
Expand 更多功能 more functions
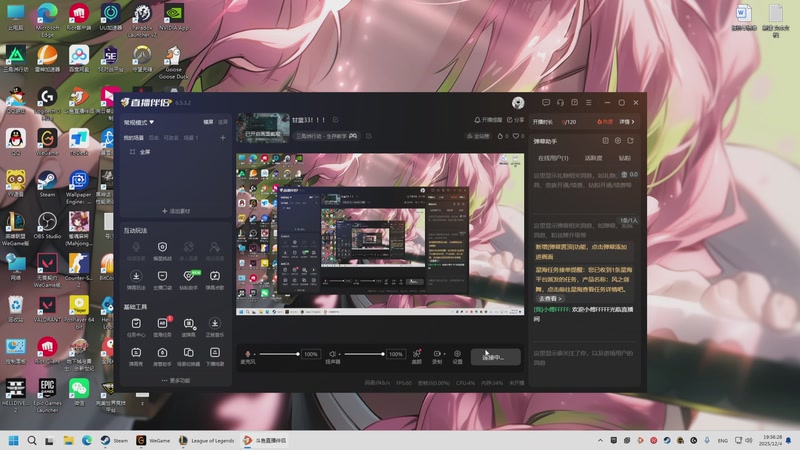tap(176, 380)
